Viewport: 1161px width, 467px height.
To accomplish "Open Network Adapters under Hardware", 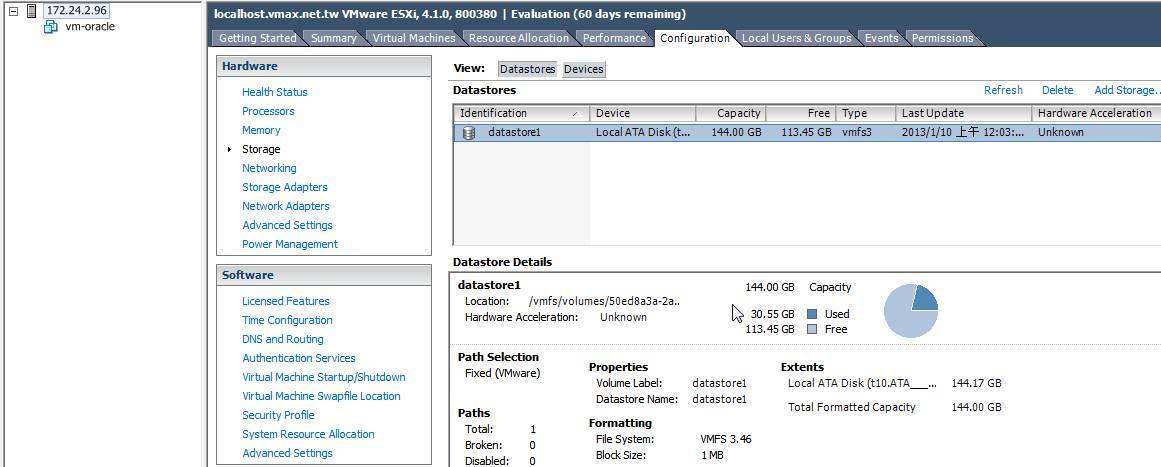I will 286,206.
